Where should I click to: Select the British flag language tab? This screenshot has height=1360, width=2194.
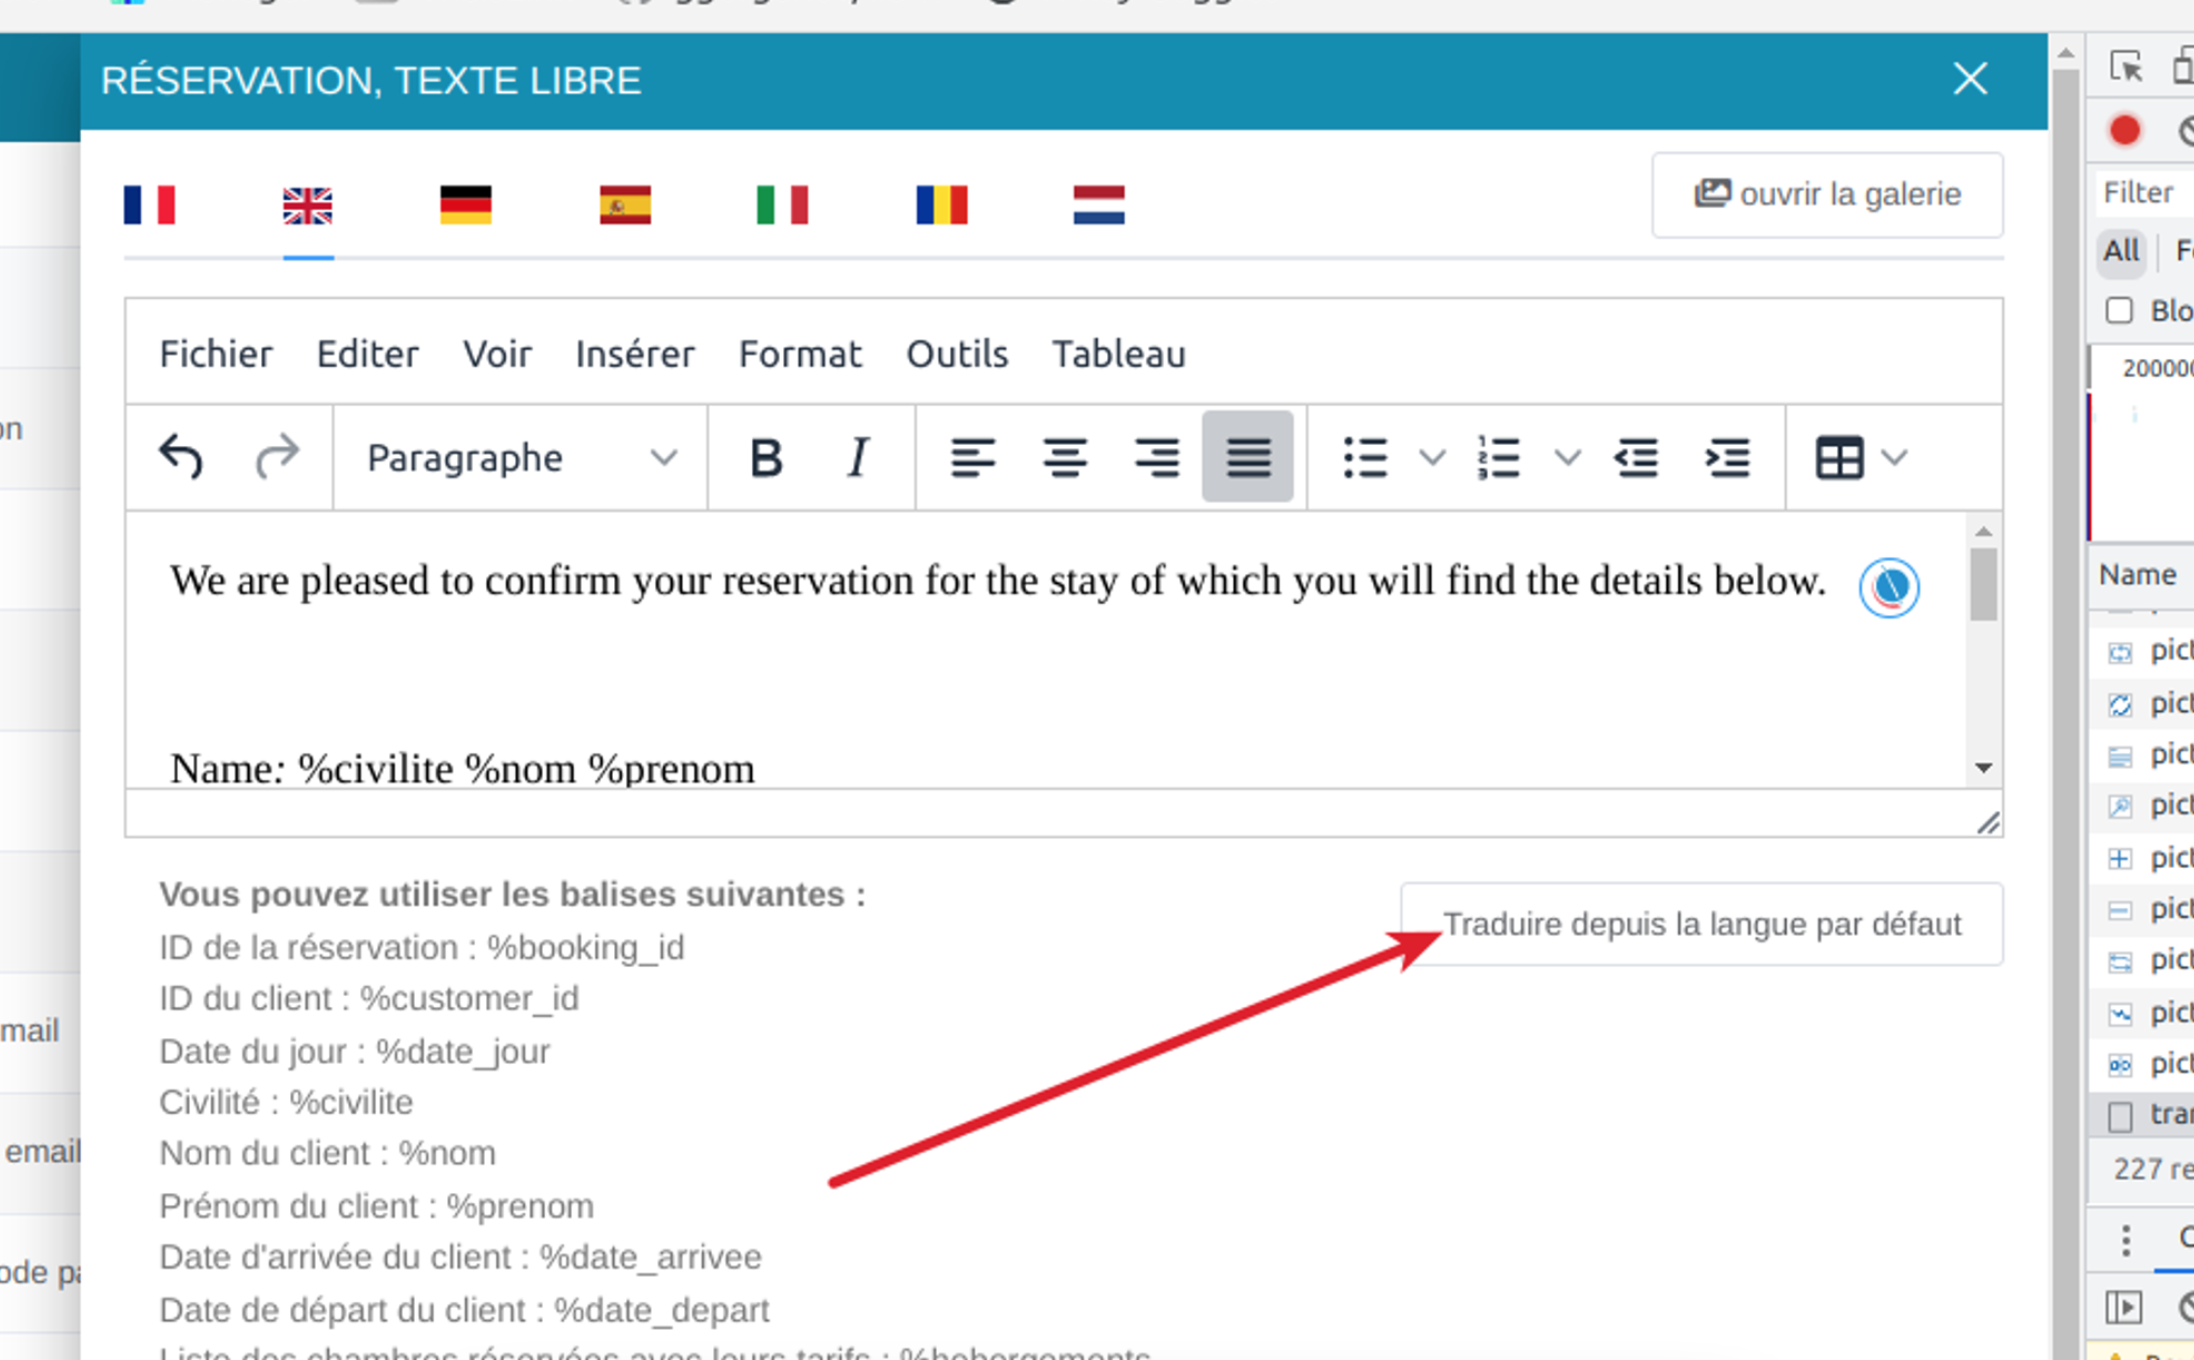[x=308, y=205]
